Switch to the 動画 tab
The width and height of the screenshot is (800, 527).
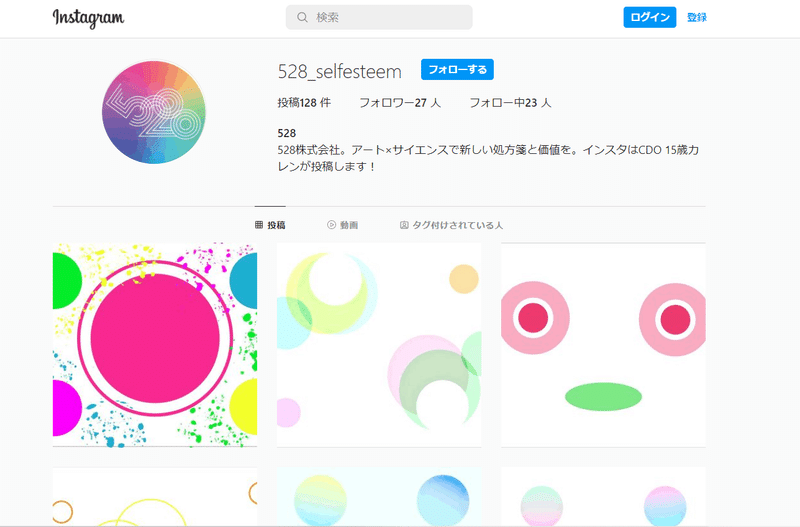[342, 225]
